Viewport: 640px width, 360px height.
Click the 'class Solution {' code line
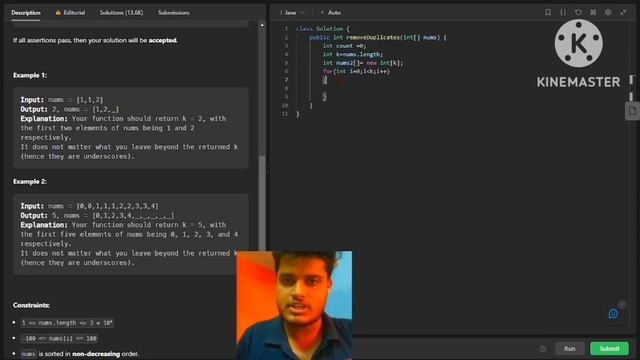[x=322, y=29]
